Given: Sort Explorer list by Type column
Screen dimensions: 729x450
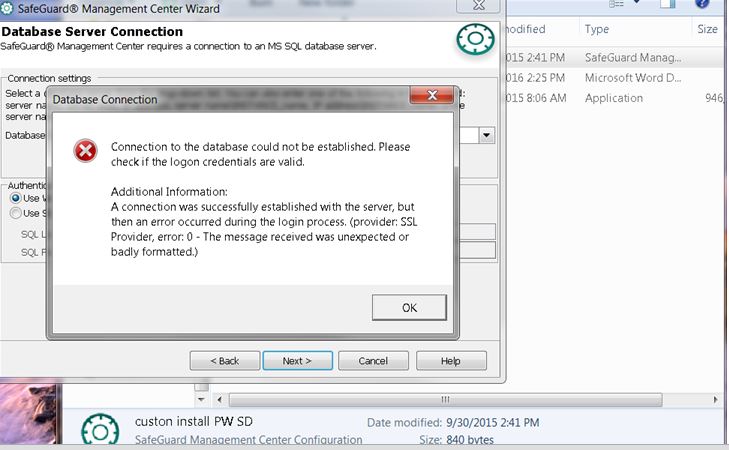Looking at the screenshot, I should point(597,29).
